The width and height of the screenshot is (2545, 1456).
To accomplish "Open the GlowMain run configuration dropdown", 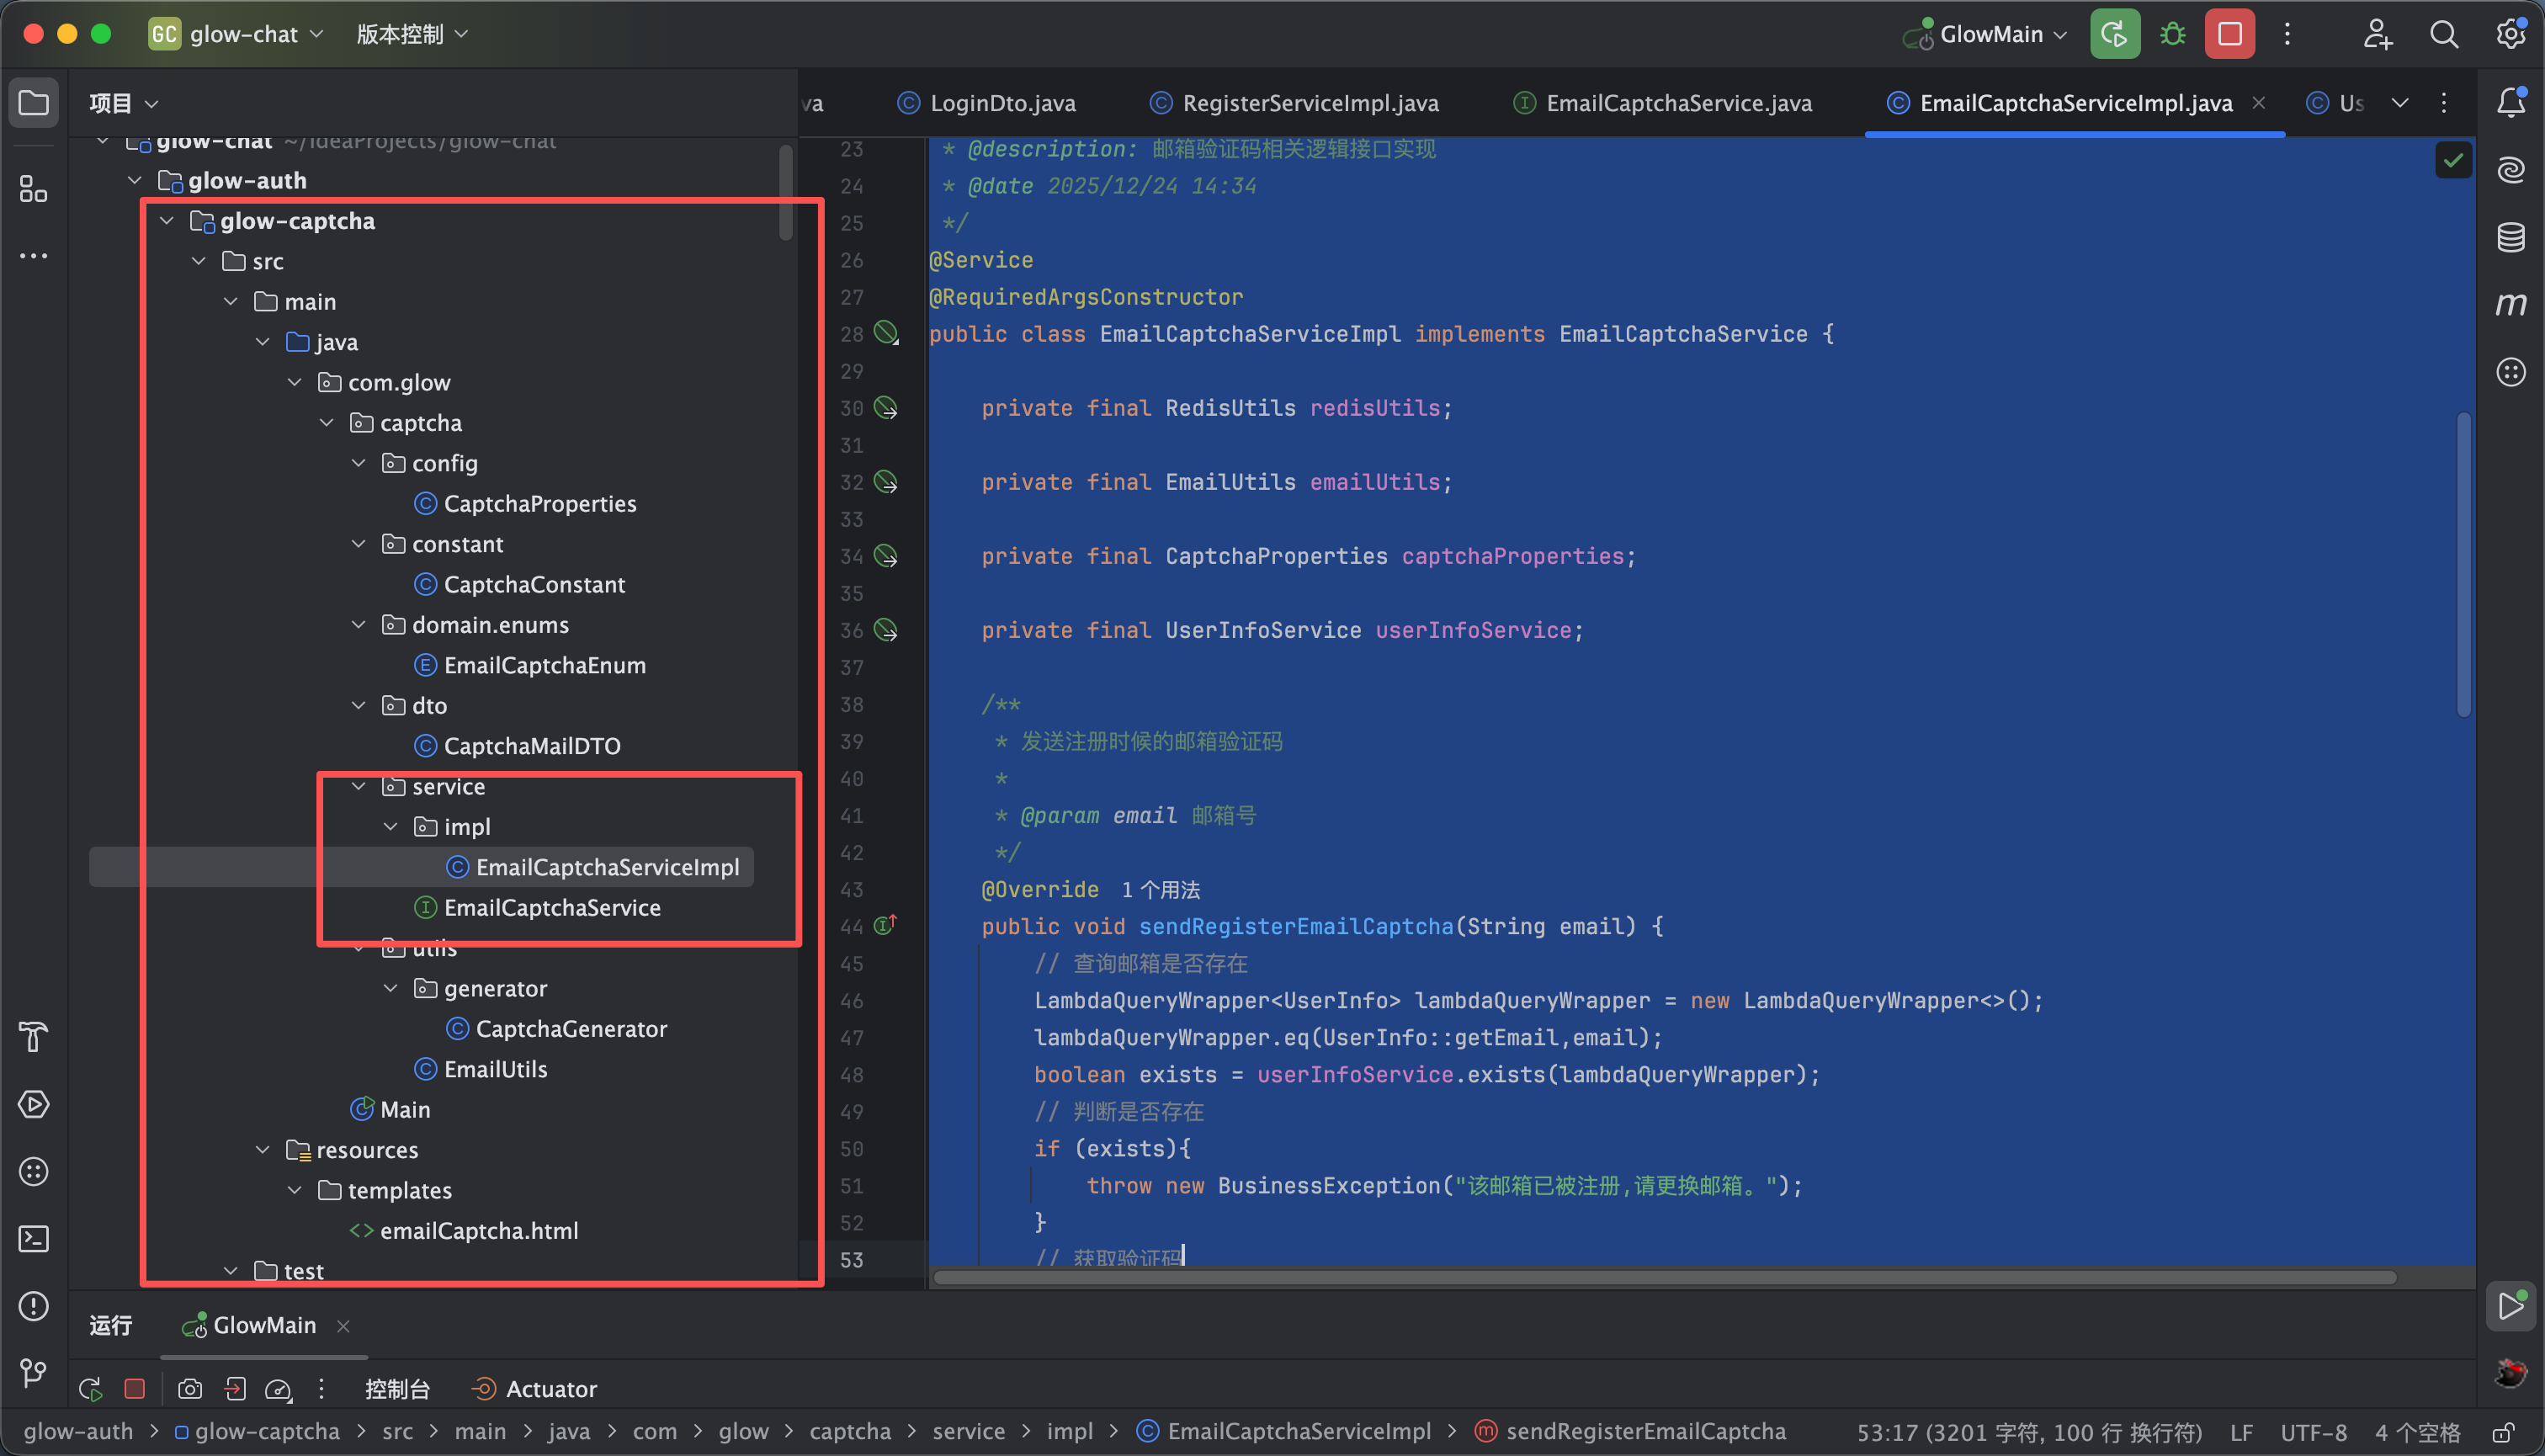I will pyautogui.click(x=1990, y=34).
